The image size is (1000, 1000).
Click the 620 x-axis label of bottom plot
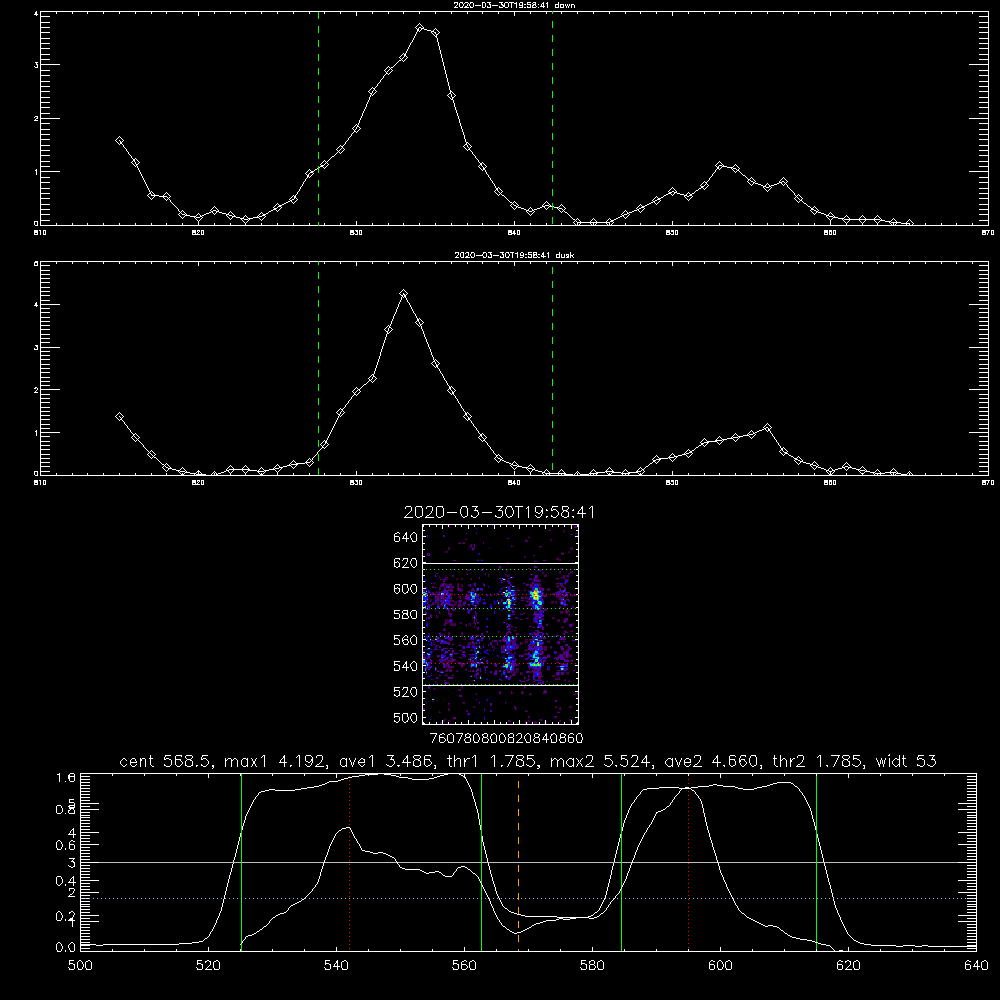(848, 966)
